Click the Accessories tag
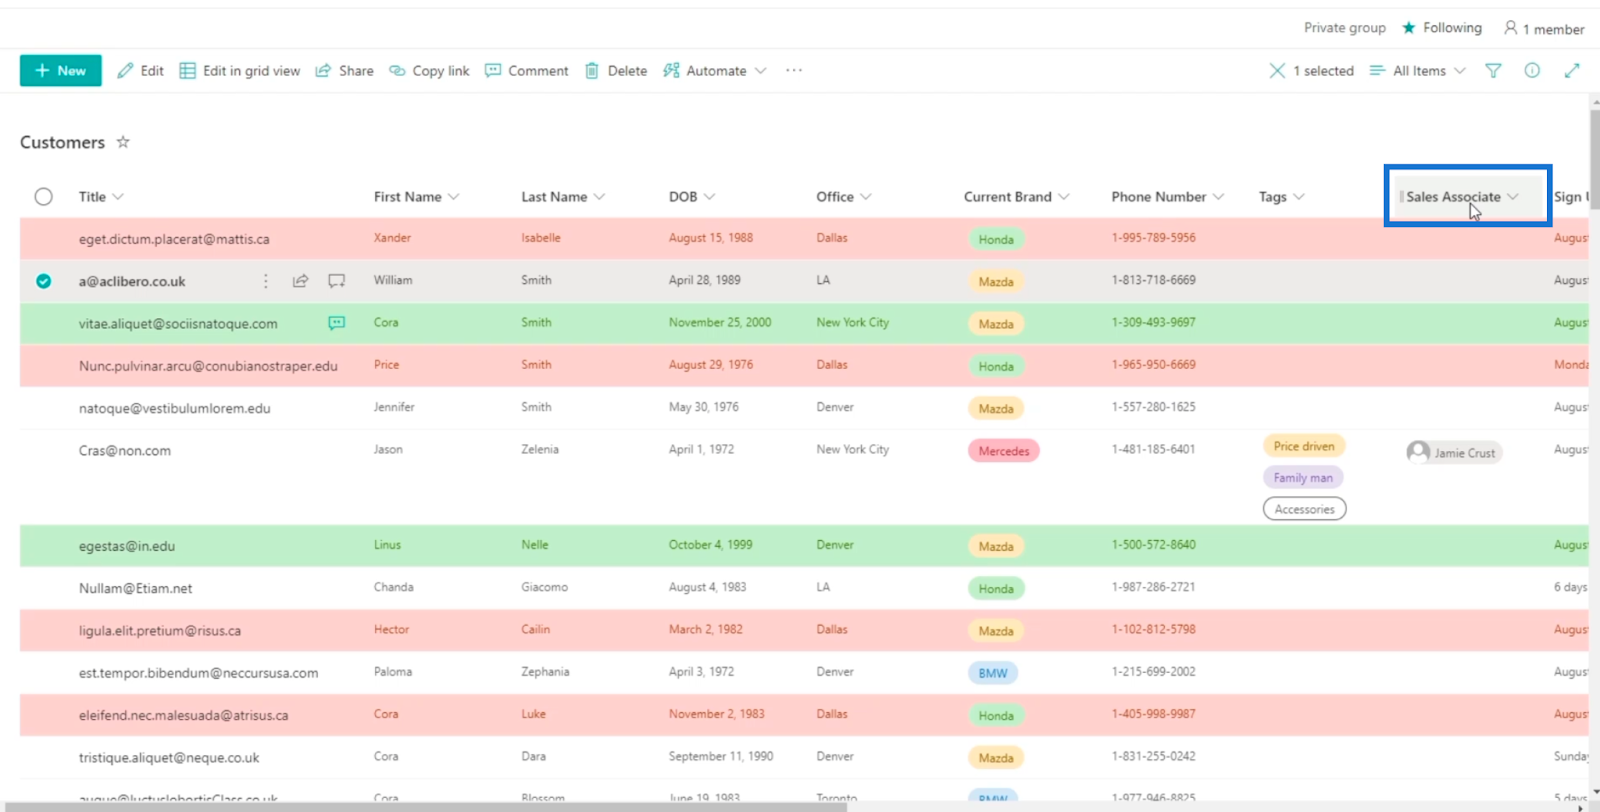 tap(1305, 509)
